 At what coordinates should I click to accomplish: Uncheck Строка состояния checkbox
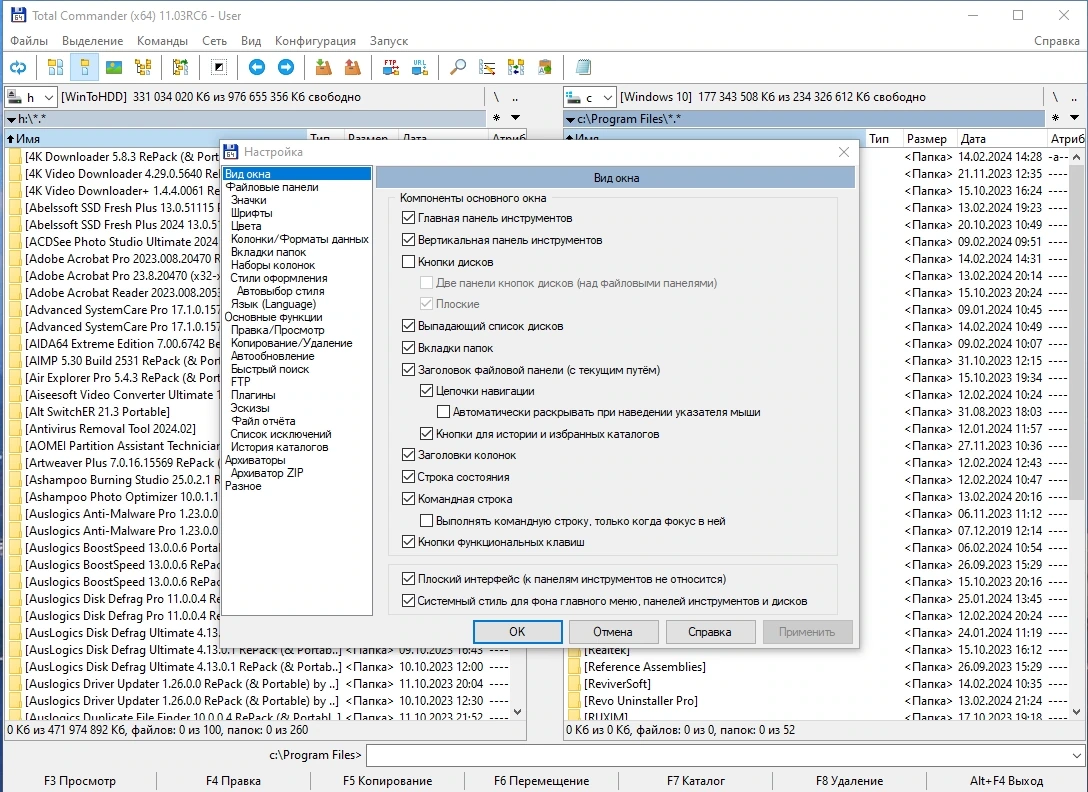pos(409,477)
